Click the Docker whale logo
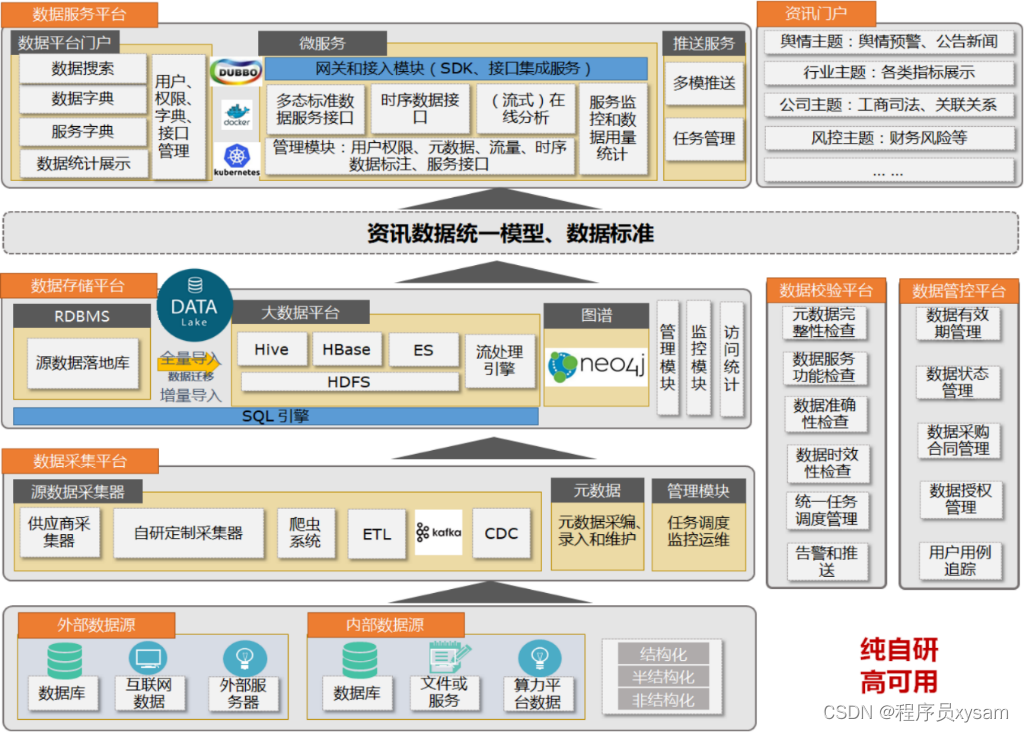Screen dimensions: 1024x732 click(x=236, y=114)
